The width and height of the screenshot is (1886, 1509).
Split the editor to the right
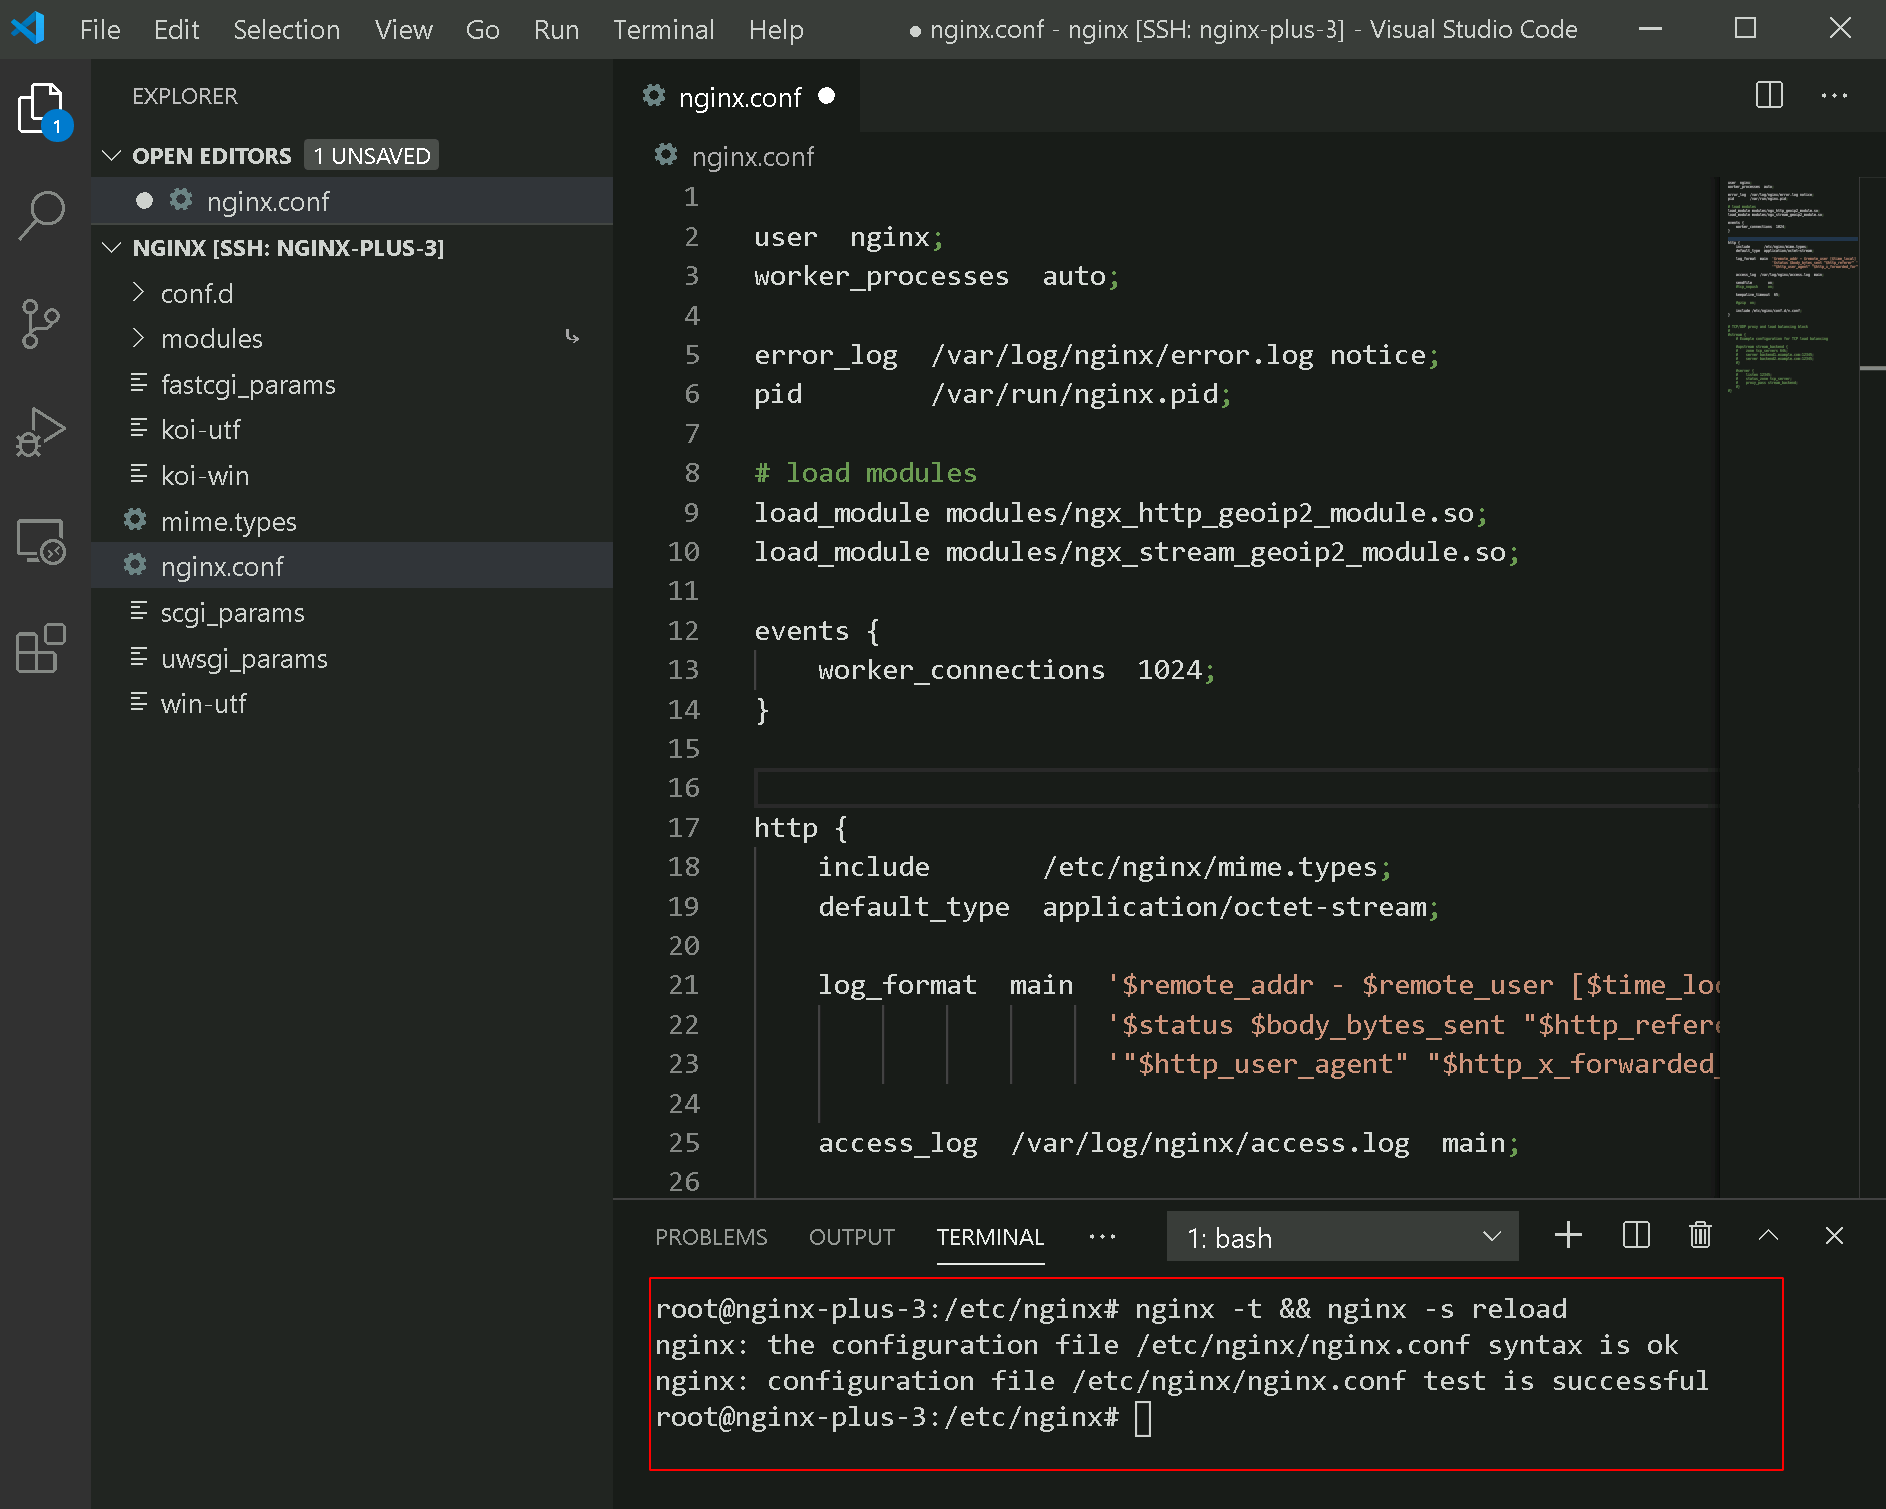coord(1769,95)
